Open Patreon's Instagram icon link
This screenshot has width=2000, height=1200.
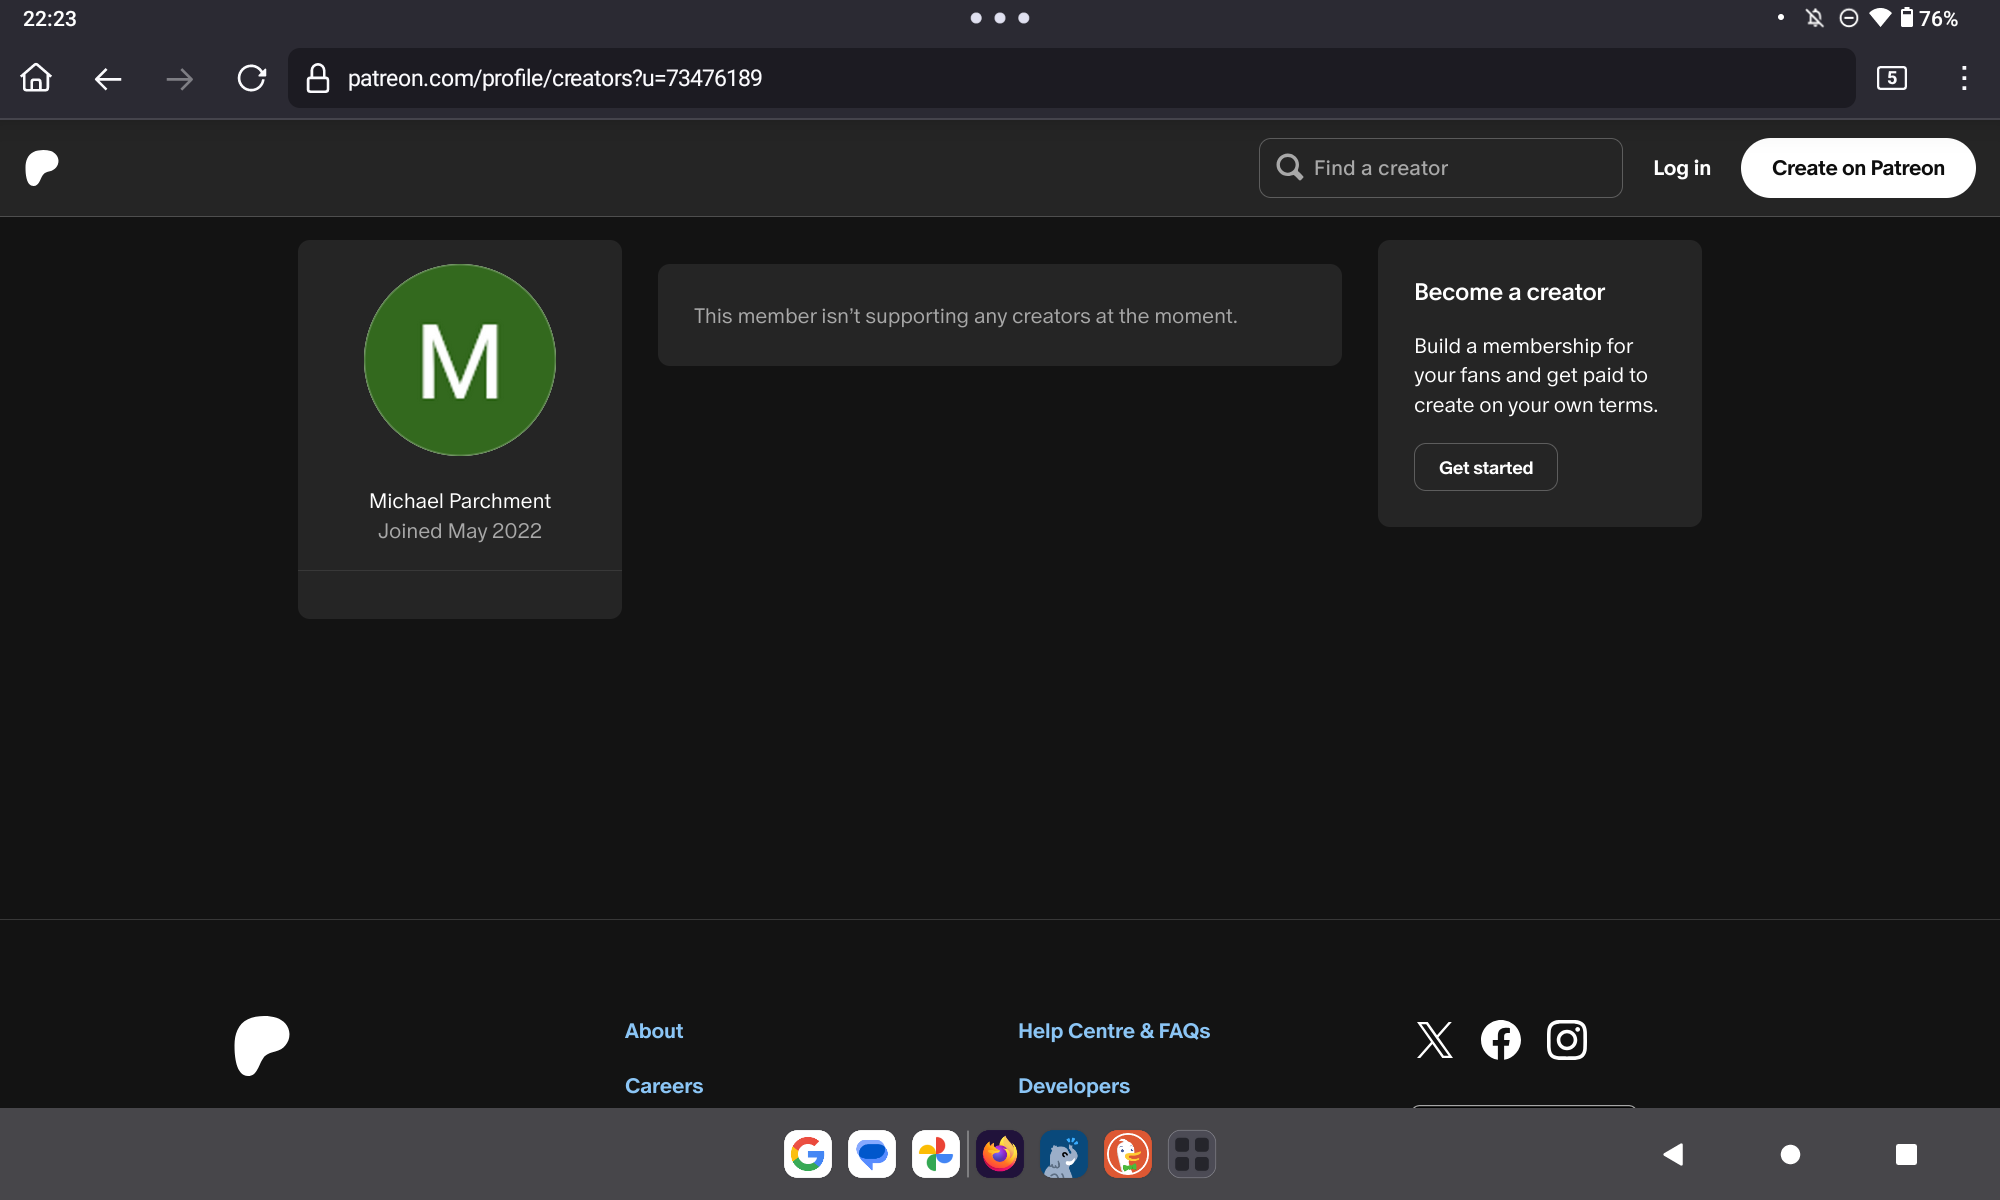click(1566, 1040)
